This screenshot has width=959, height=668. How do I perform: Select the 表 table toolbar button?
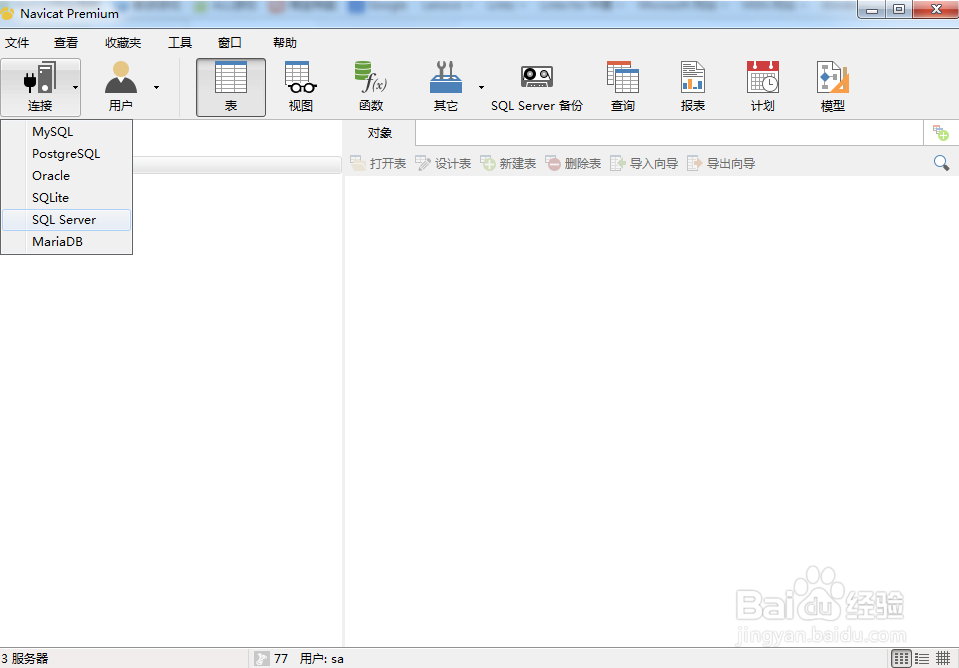(231, 87)
